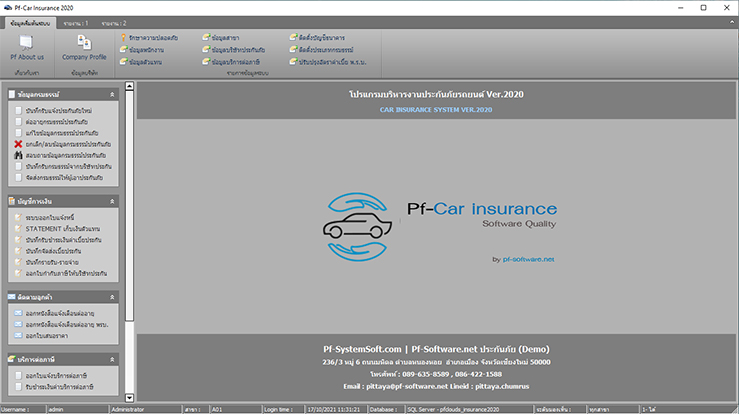
Task: Open รับชำระเงินค่าบริการต่อภาษี item
Action: [54, 387]
